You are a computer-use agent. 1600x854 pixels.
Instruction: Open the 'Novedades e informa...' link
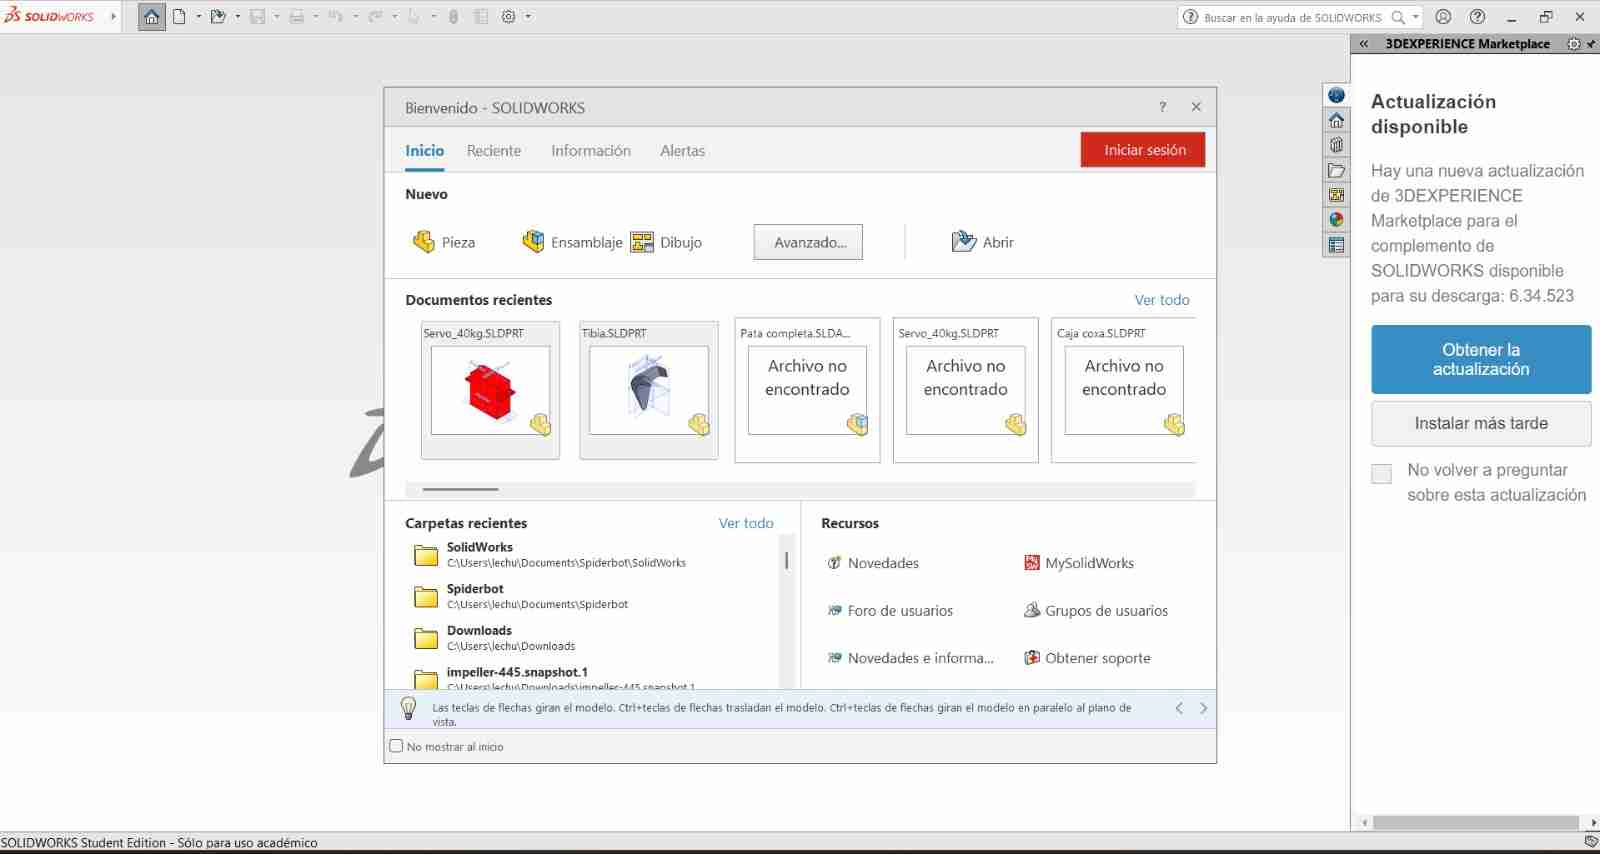click(x=911, y=658)
